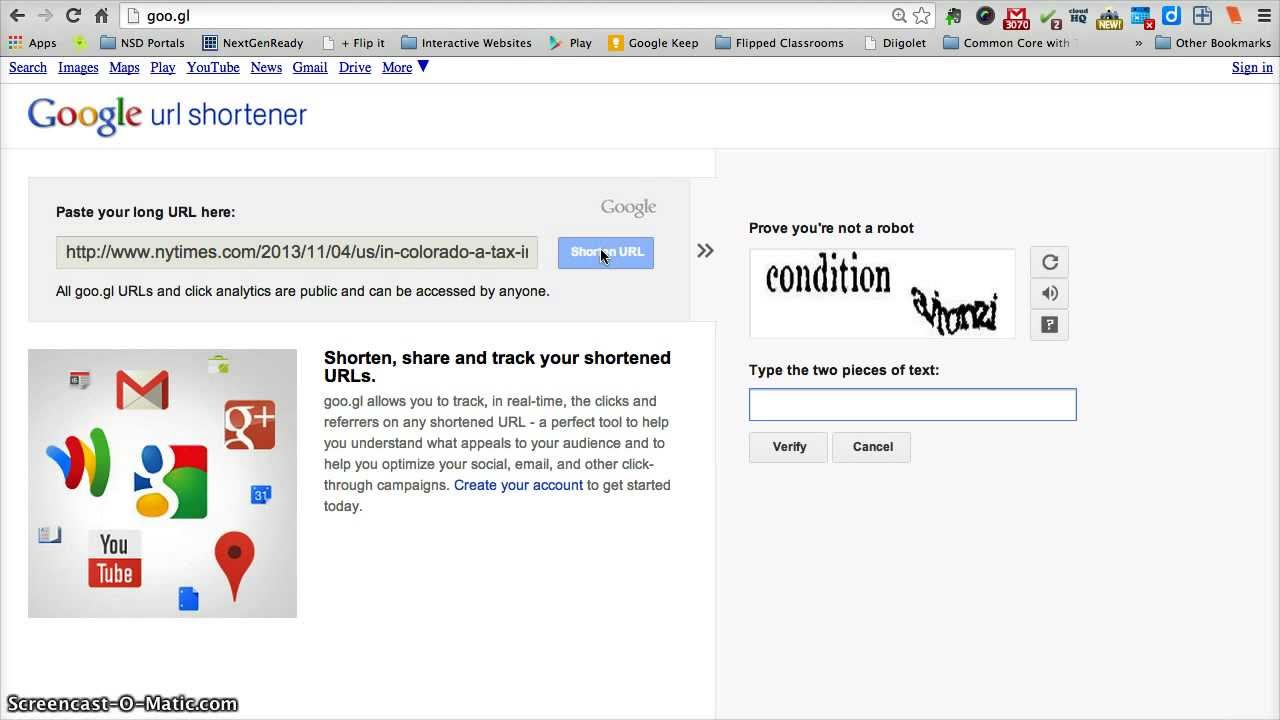
Task: Open the calendar extension with red x
Action: (1142, 17)
